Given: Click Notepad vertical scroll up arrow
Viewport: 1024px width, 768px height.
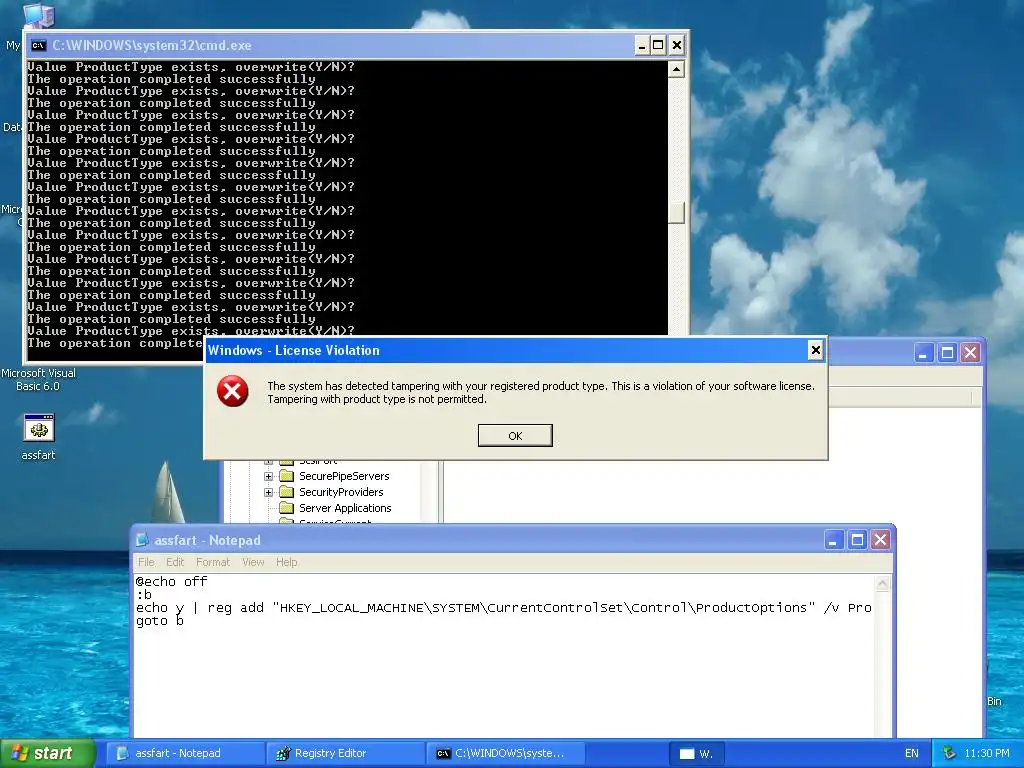Looking at the screenshot, I should (882, 584).
